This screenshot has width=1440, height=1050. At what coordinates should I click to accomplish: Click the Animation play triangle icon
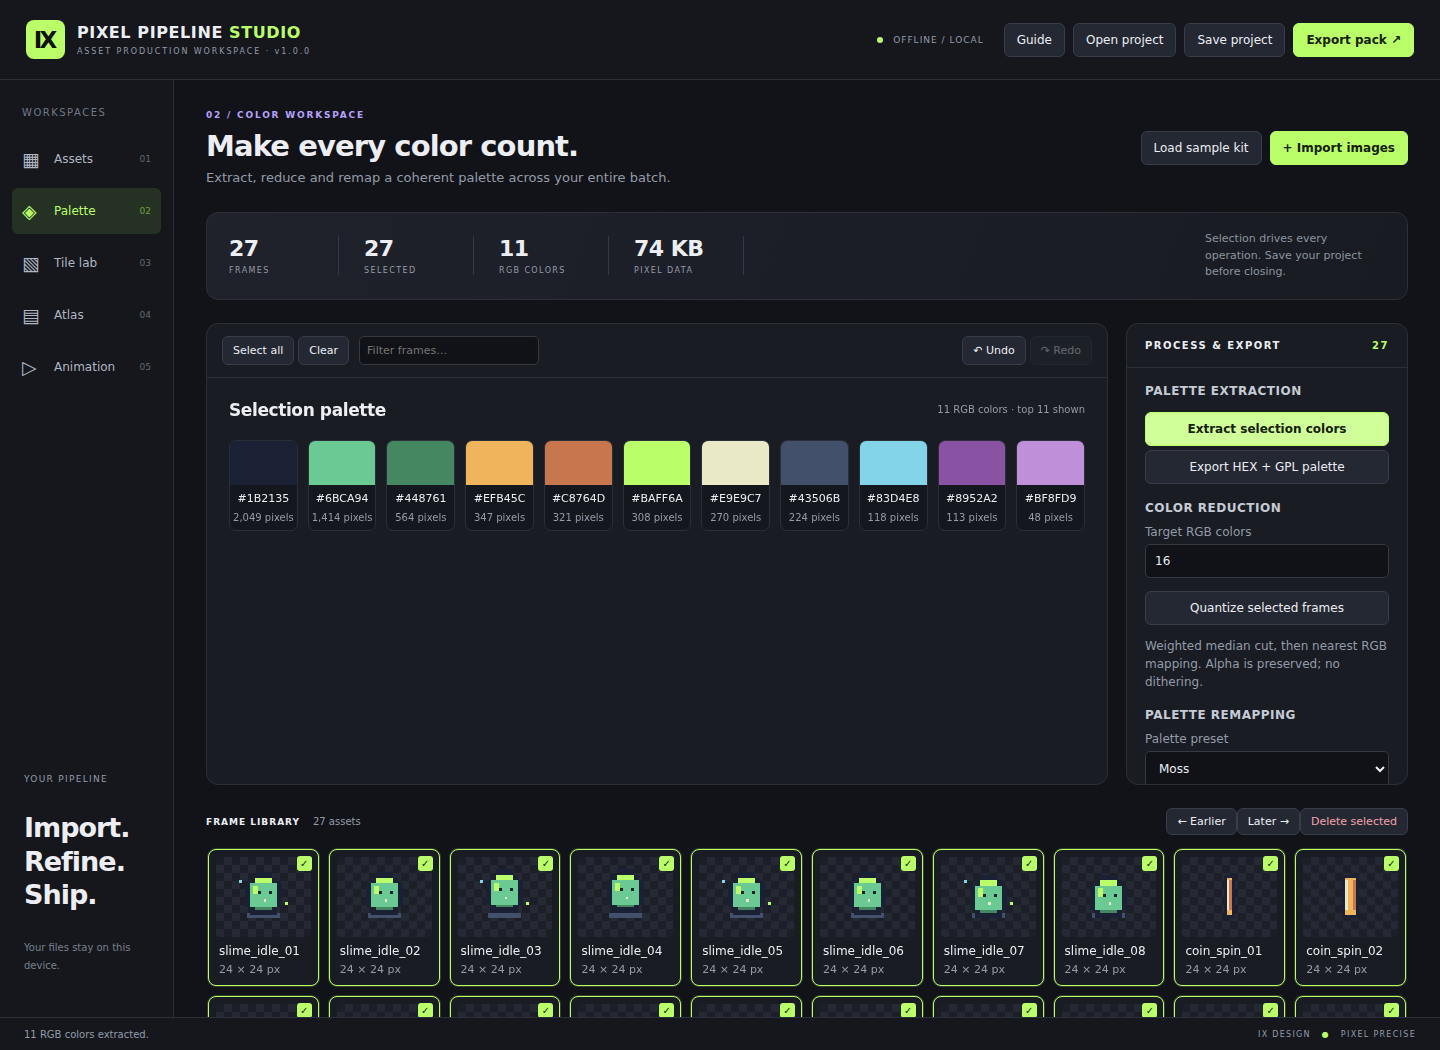tap(29, 368)
